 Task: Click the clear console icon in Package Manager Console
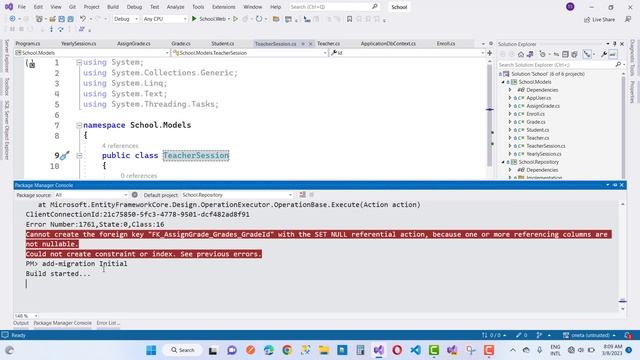302,195
